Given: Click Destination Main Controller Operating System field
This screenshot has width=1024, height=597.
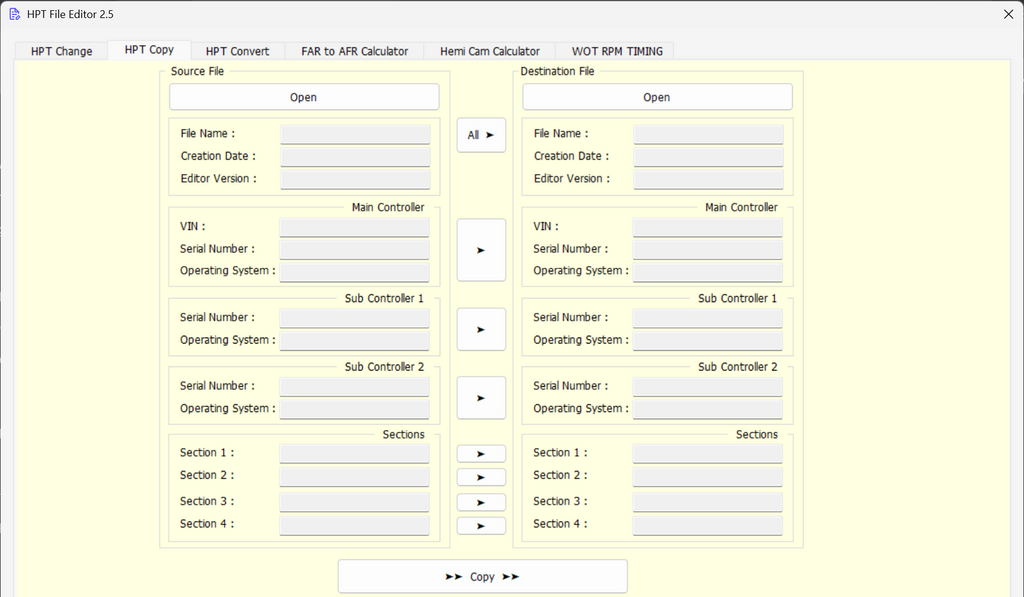Looking at the screenshot, I should pyautogui.click(x=708, y=271).
